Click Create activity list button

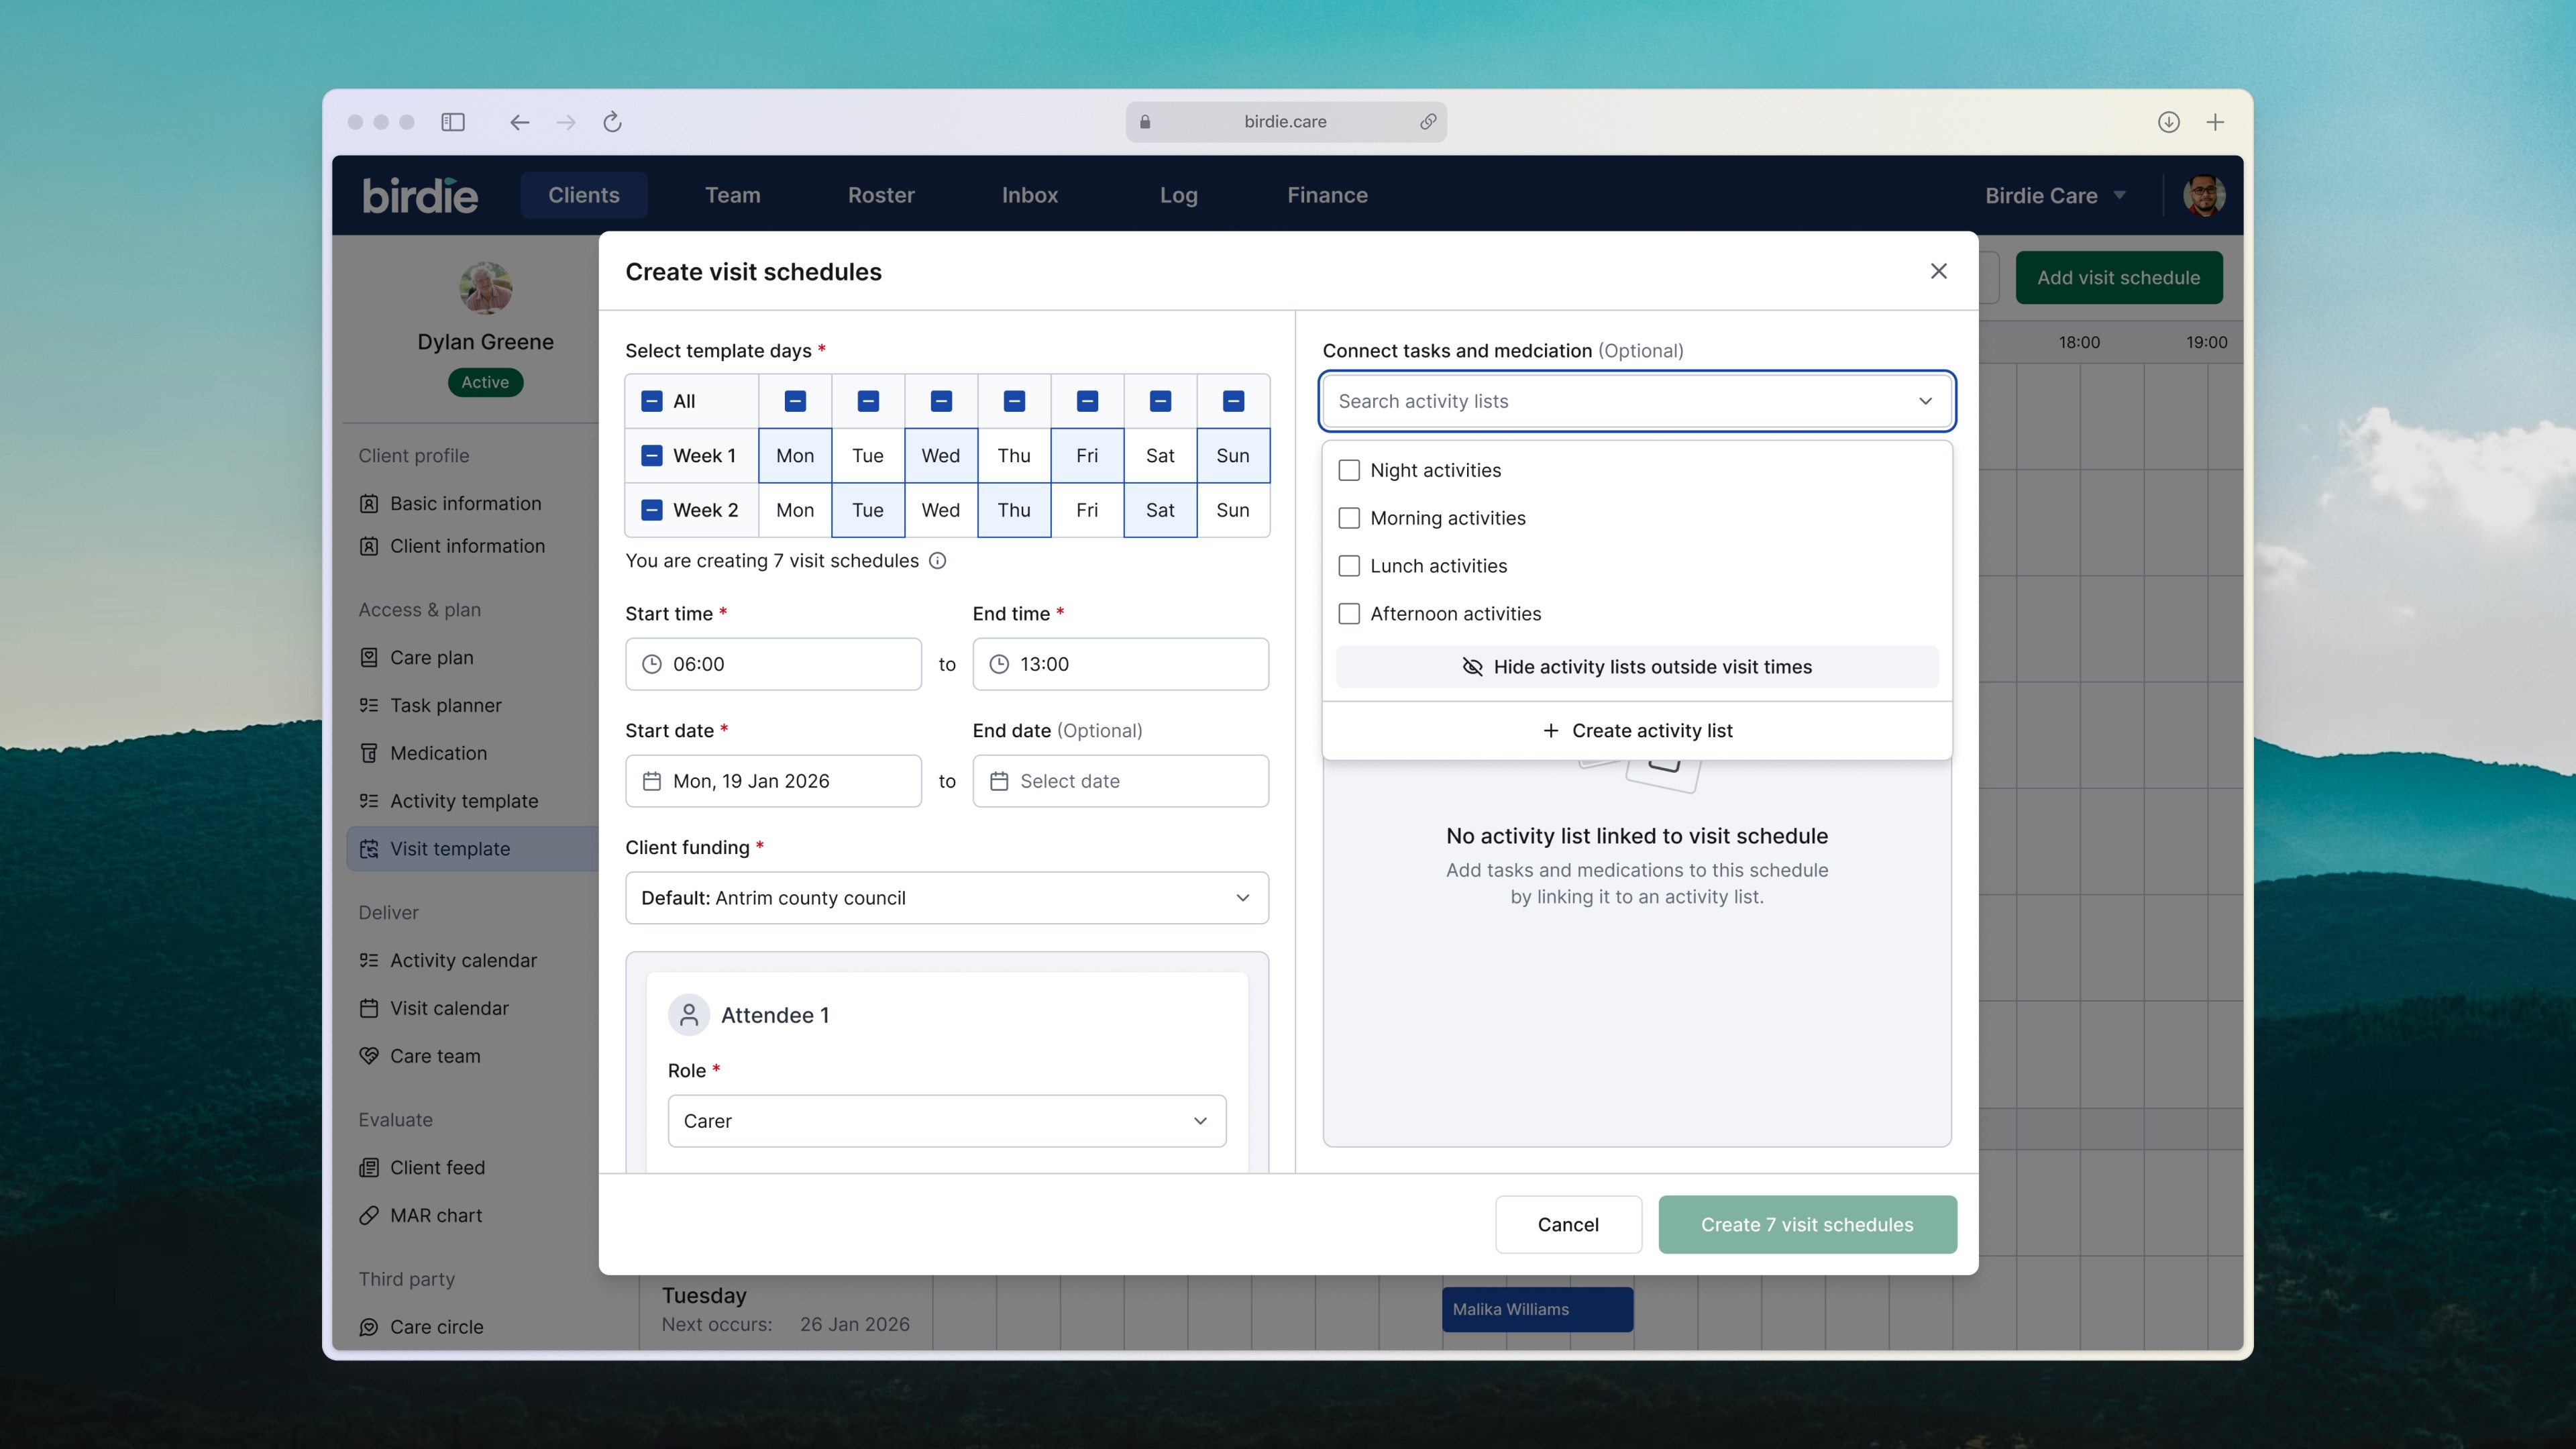tap(1636, 731)
